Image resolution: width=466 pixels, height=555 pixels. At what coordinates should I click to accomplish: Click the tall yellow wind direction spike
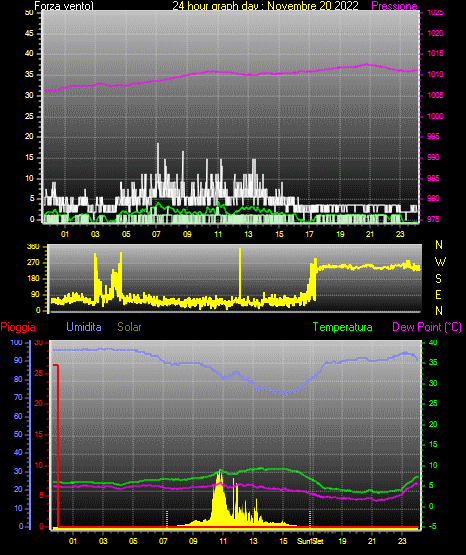tap(240, 274)
